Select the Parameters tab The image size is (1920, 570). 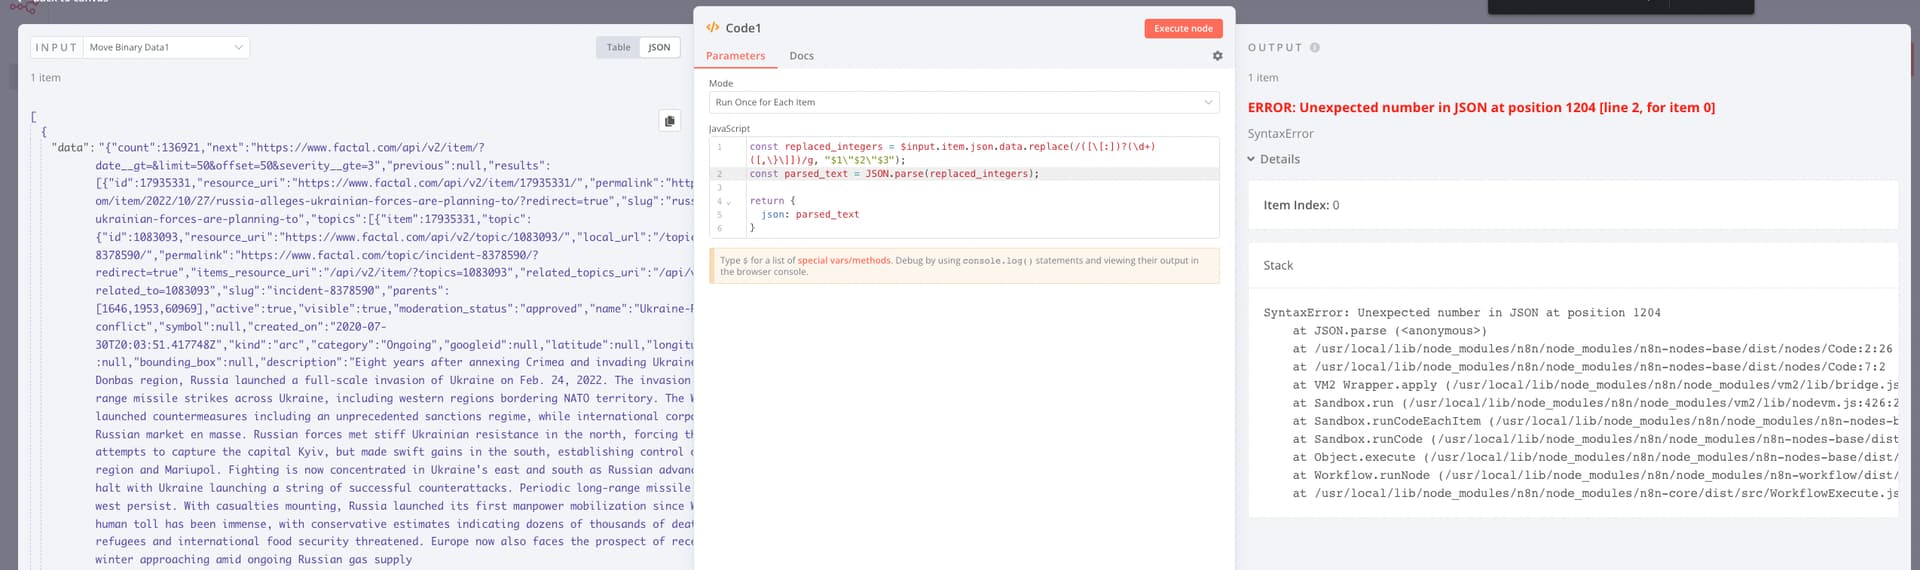point(735,56)
